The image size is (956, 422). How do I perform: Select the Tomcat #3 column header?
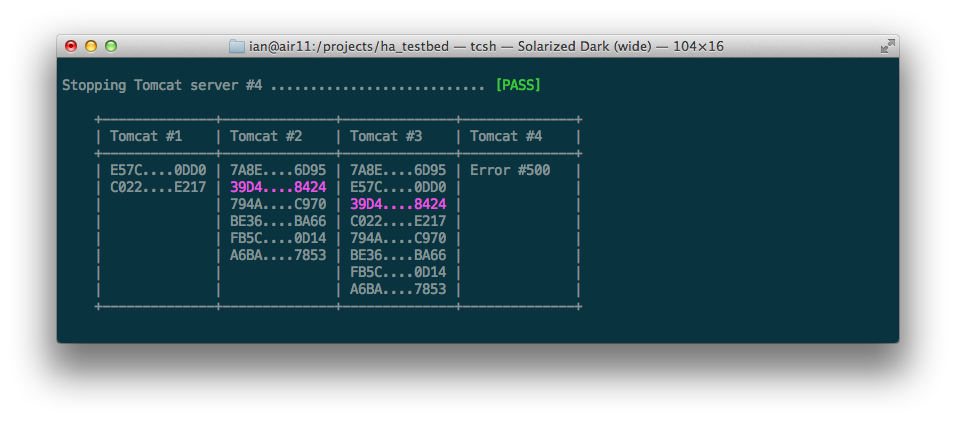pyautogui.click(x=386, y=136)
